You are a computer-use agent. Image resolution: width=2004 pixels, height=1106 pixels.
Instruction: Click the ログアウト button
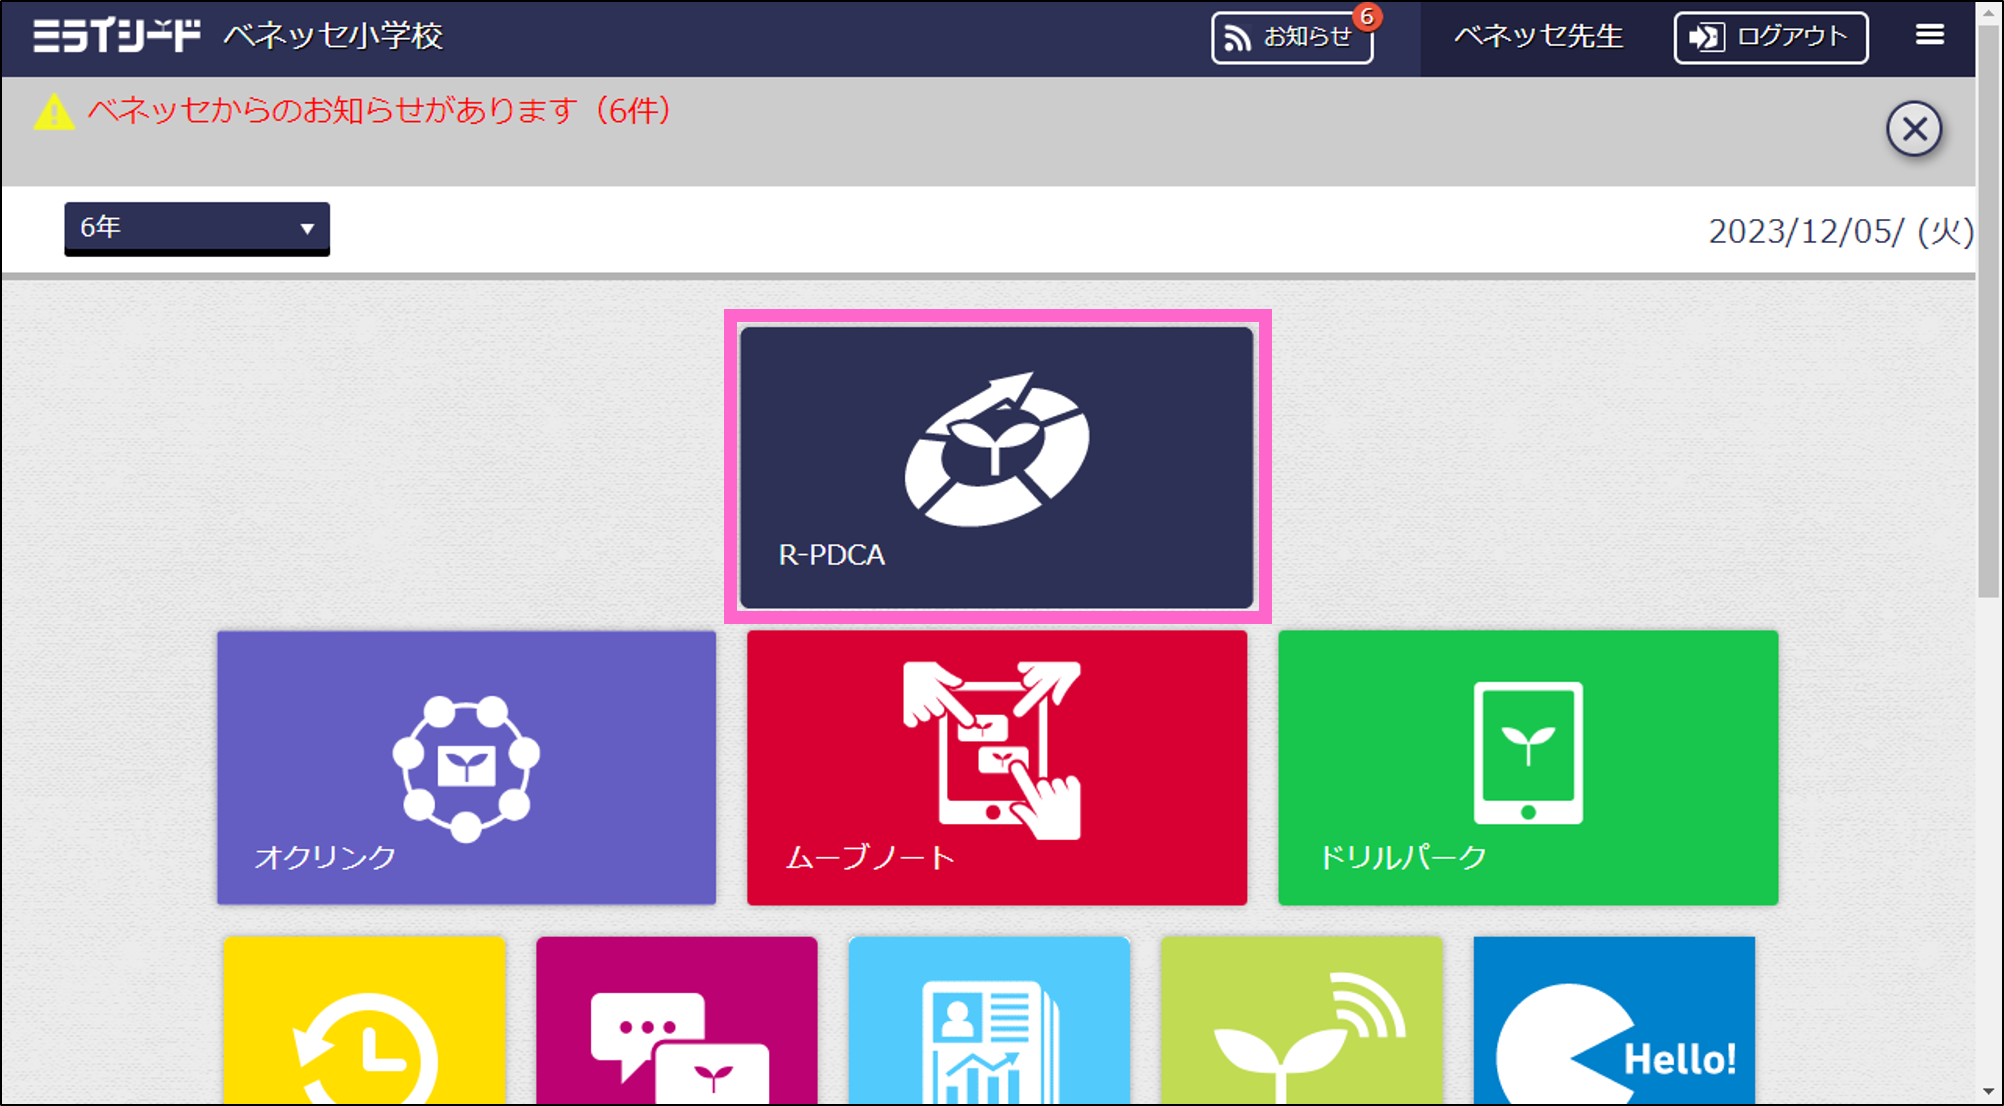pos(1771,38)
